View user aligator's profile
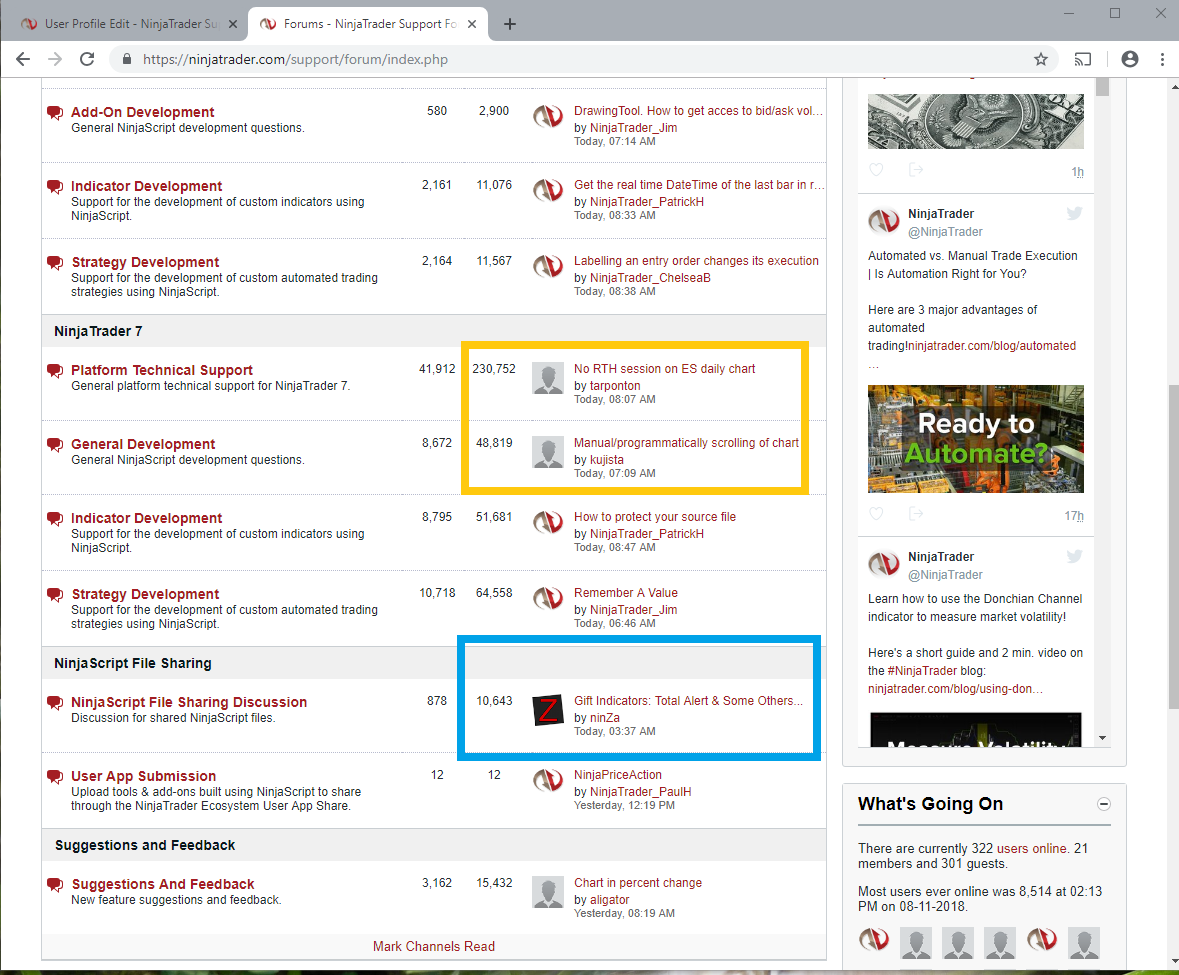The height and width of the screenshot is (975, 1179). (610, 900)
